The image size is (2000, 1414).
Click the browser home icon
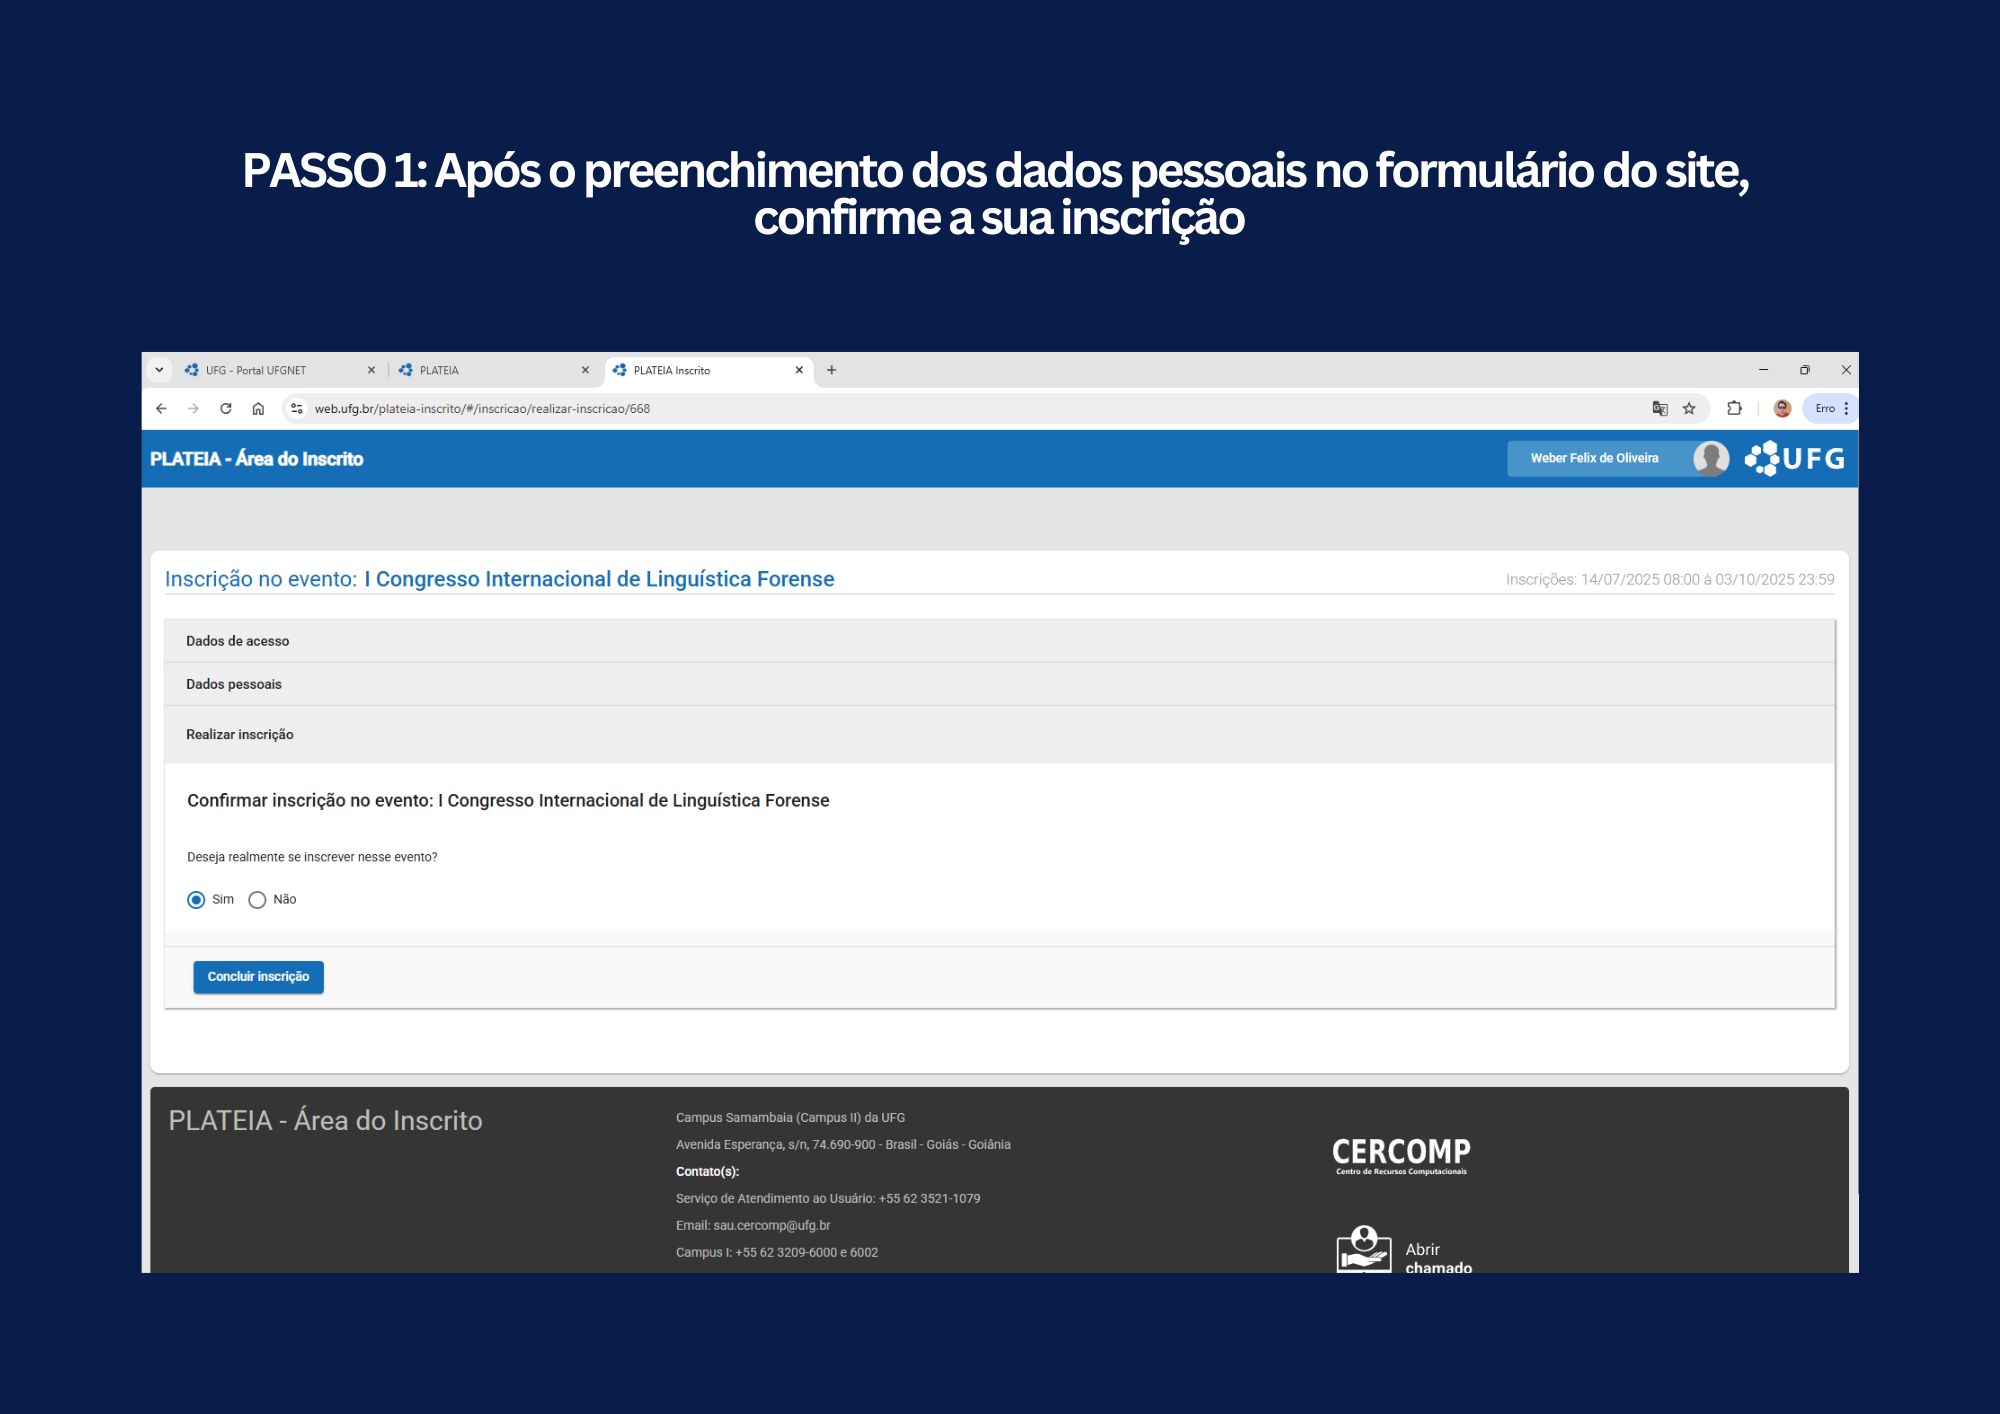coord(258,408)
